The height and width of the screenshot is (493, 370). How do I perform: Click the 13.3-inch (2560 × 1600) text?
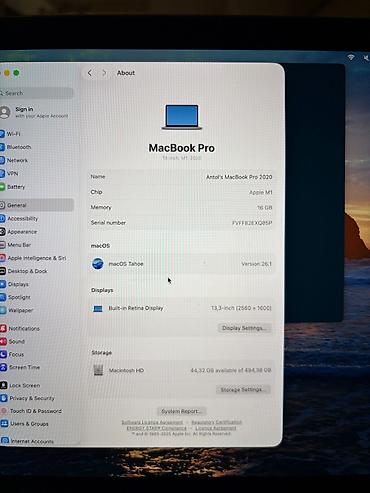(241, 308)
